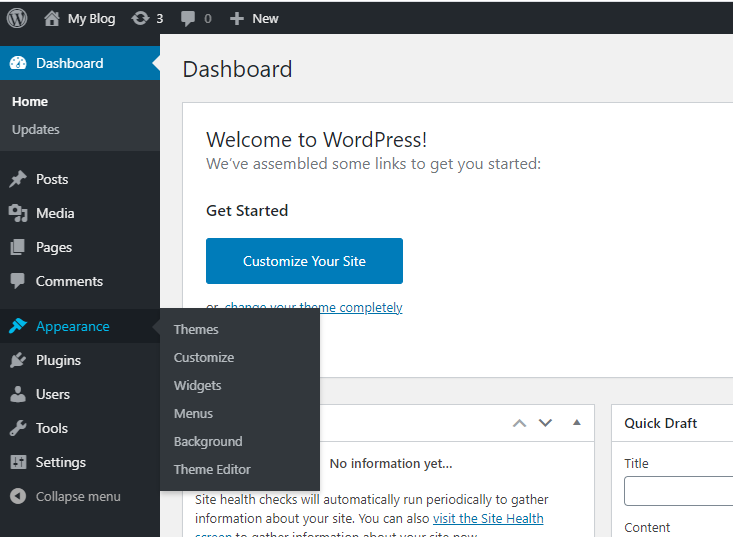Select the Users person icon

(x=18, y=394)
